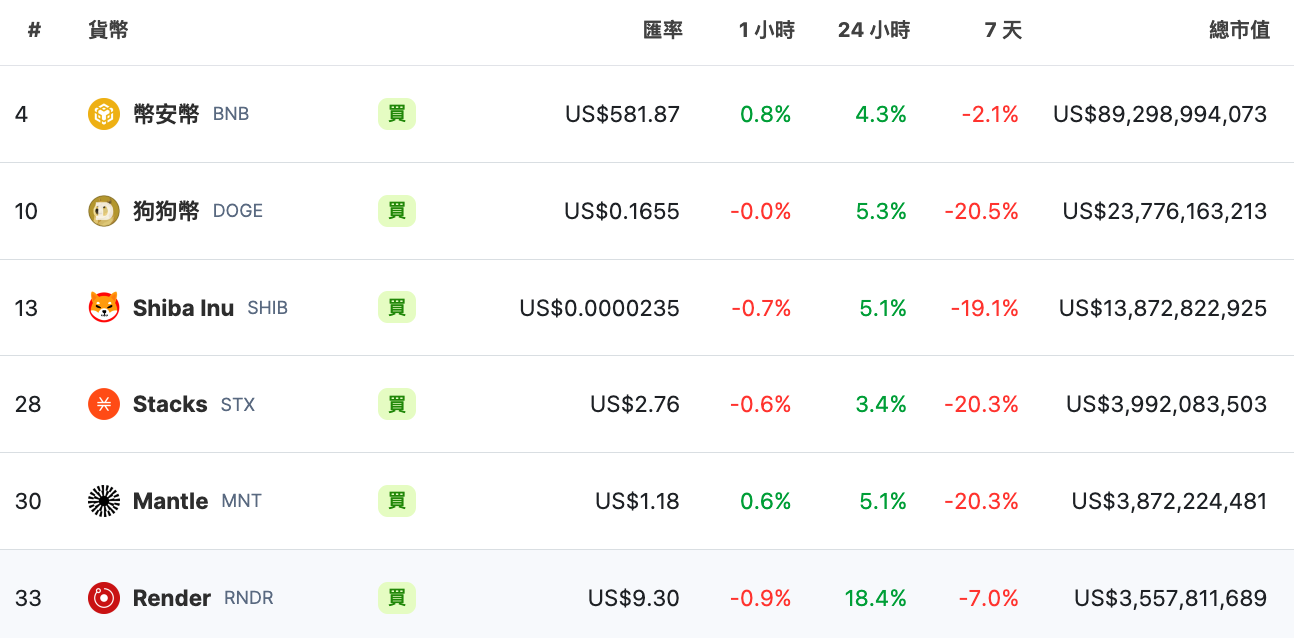
Task: Sort by the # rank column header
Action: point(34,30)
